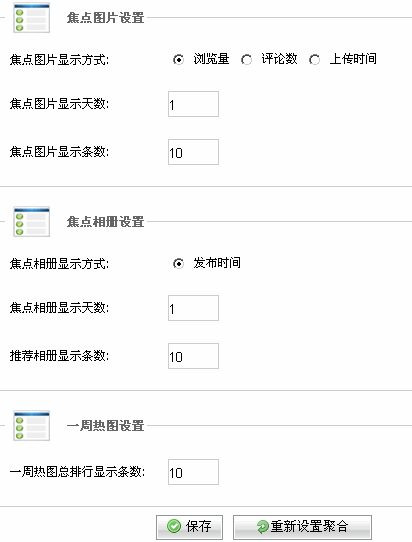Click the 重新设置聚合 button

(x=302, y=527)
